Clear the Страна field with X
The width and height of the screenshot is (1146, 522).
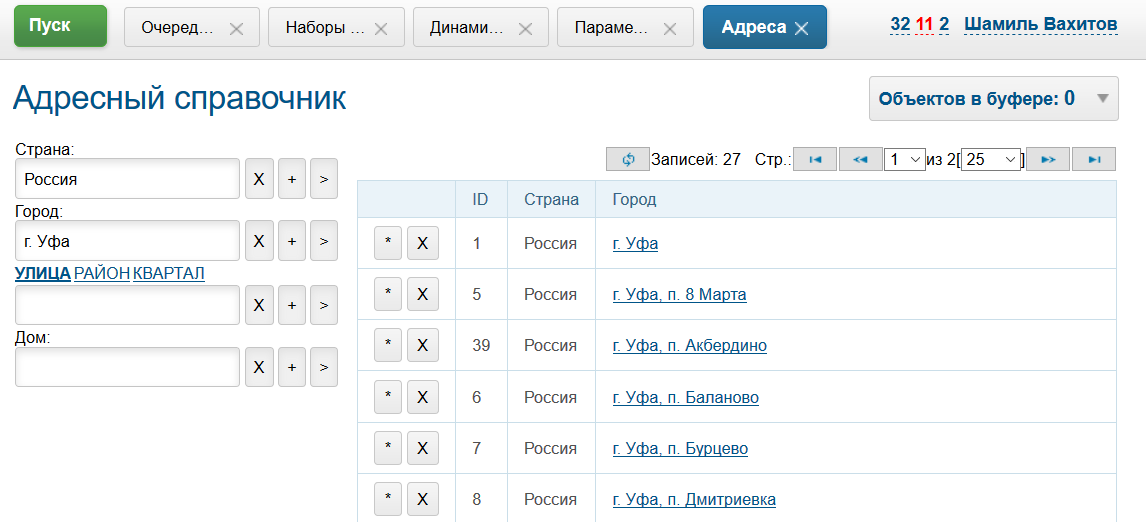(258, 179)
